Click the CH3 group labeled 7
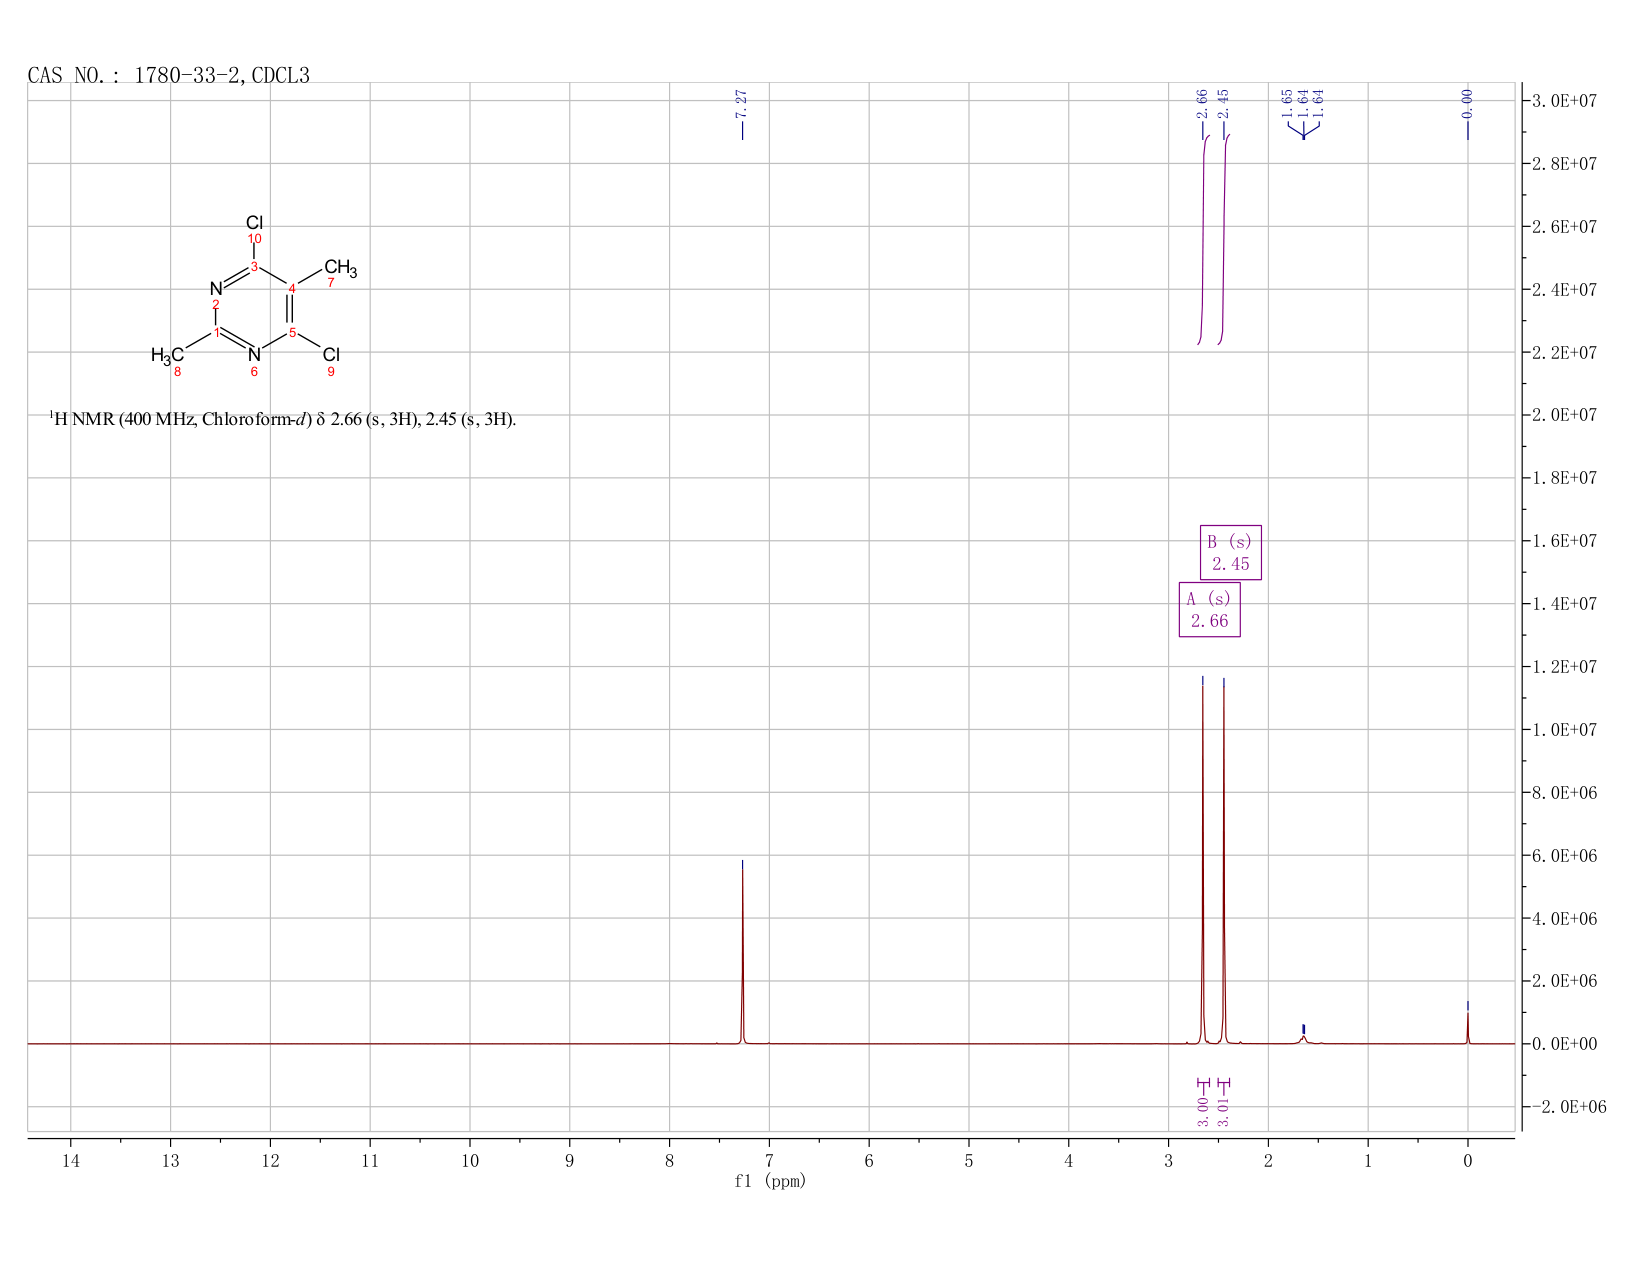This screenshot has width=1650, height=1275. click(x=339, y=268)
